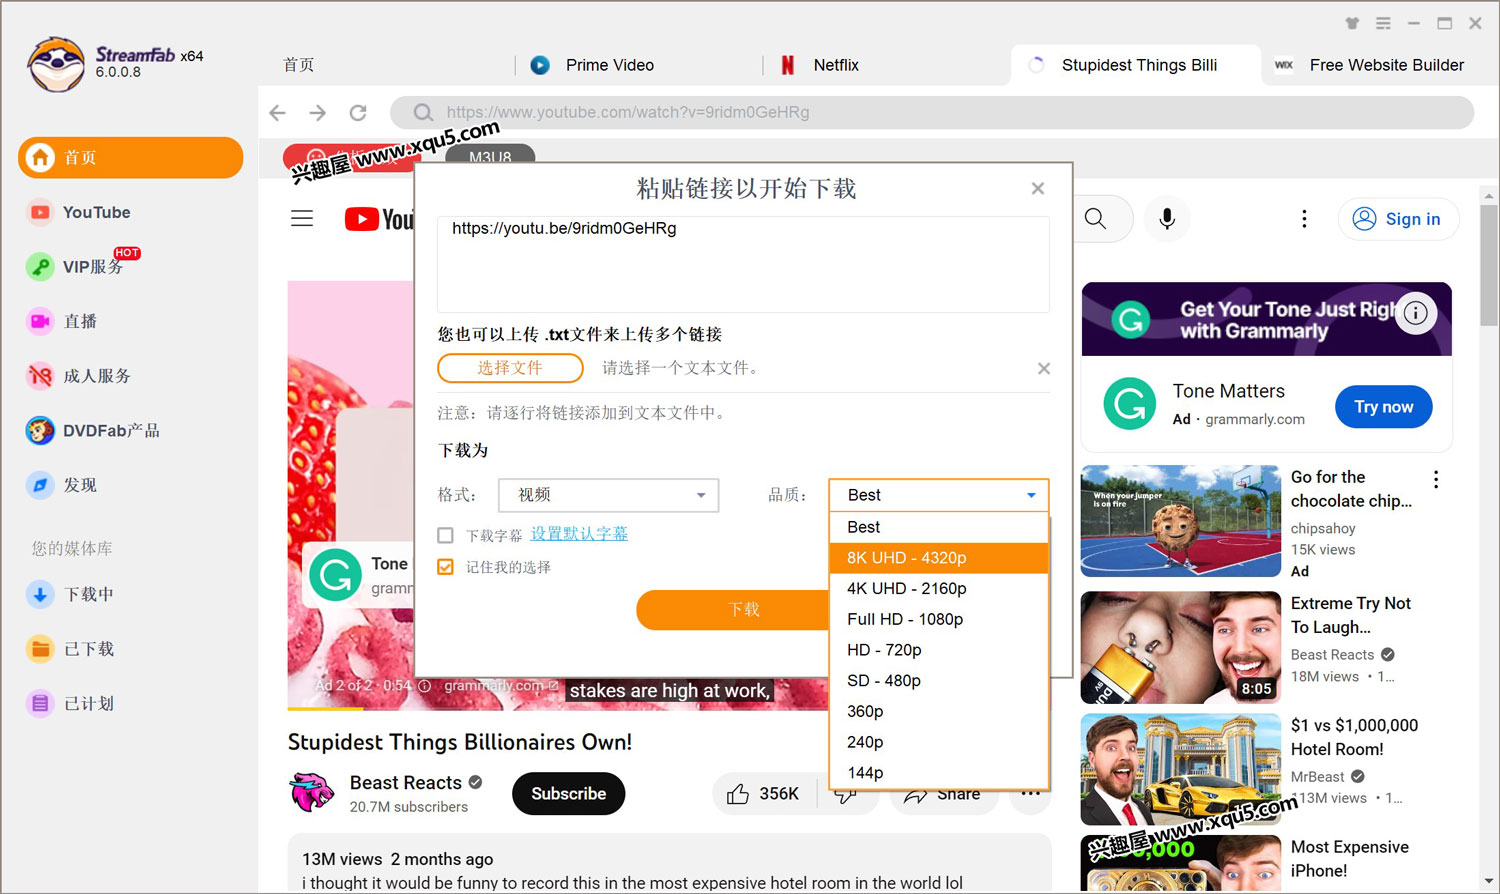The height and width of the screenshot is (894, 1500).
Task: Go back with the left arrow icon
Action: click(278, 113)
